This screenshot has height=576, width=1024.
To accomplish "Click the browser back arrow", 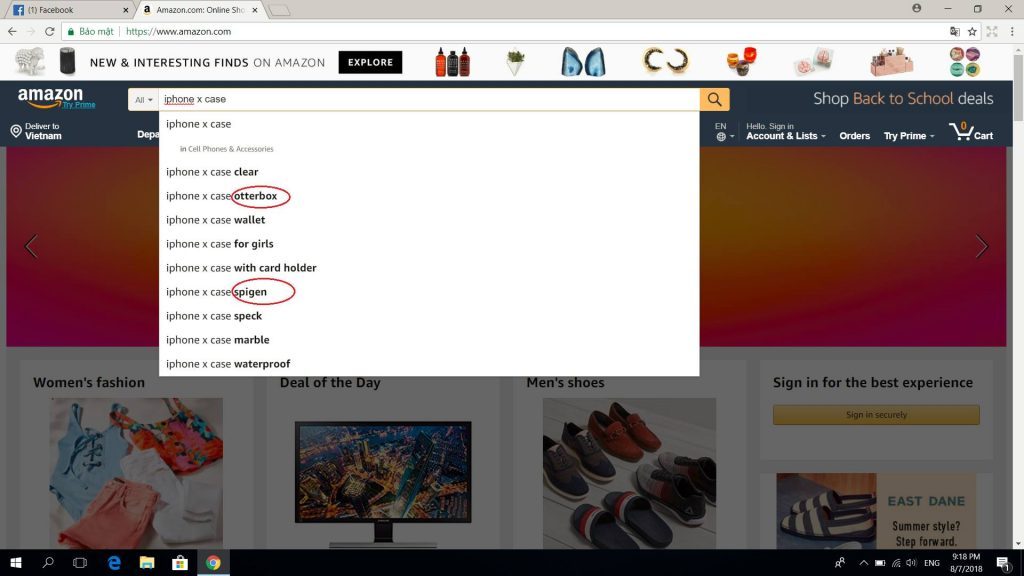I will (12, 31).
